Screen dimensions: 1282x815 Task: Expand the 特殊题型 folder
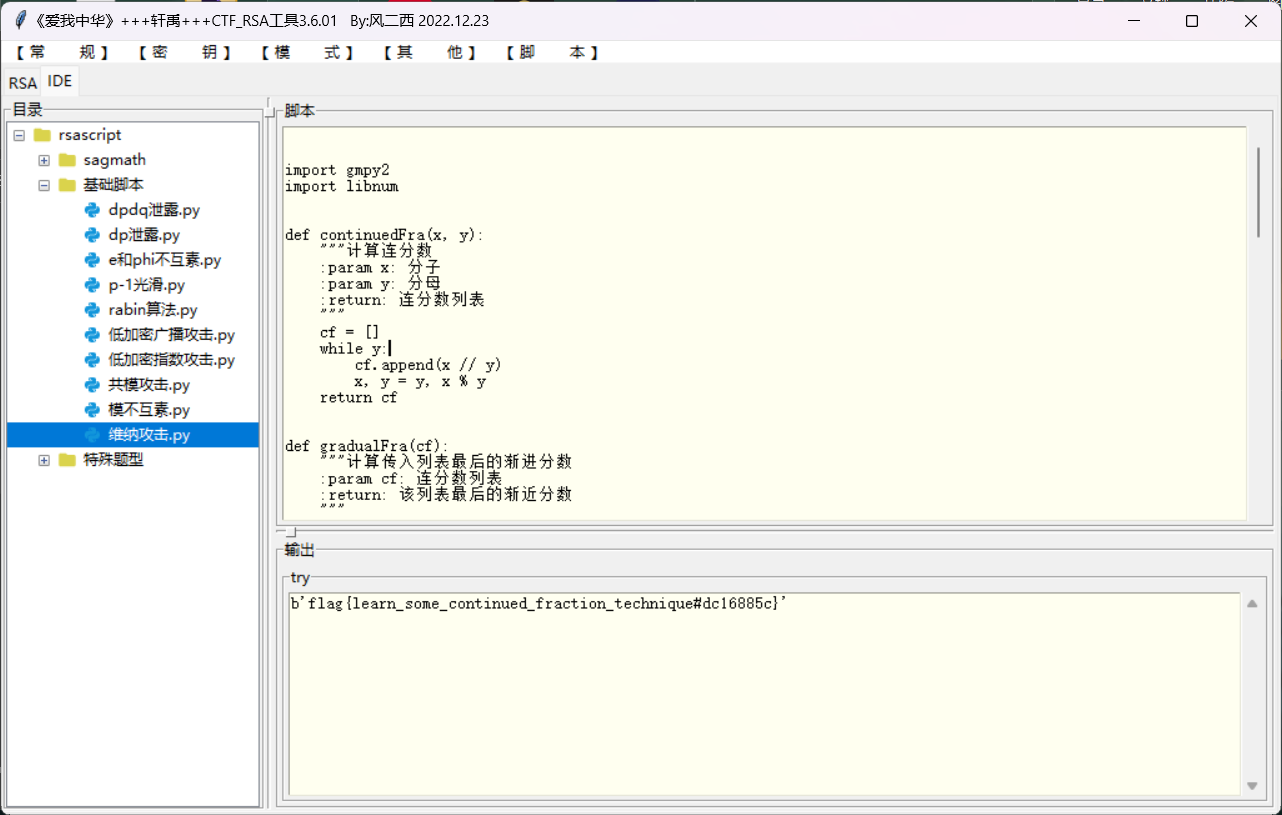tap(44, 460)
